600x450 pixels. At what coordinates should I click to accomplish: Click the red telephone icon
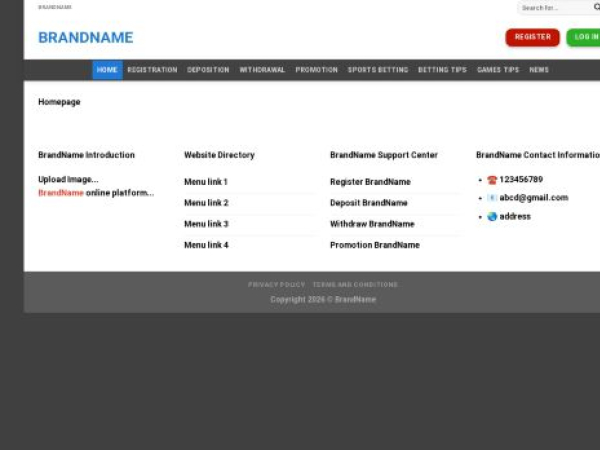pyautogui.click(x=492, y=180)
